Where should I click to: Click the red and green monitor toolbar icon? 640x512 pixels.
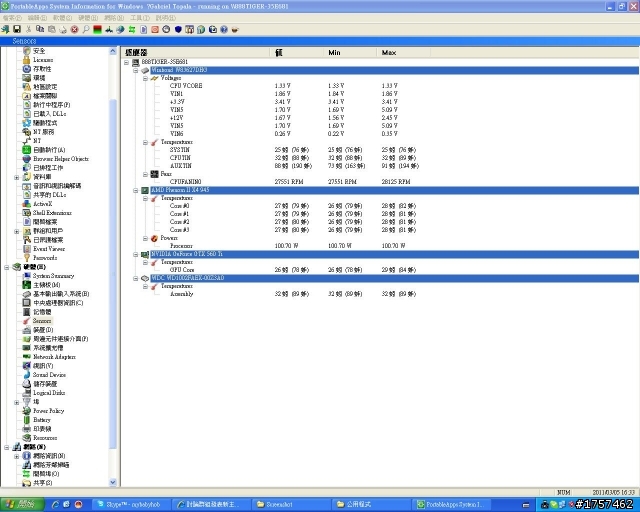[x=97, y=29]
